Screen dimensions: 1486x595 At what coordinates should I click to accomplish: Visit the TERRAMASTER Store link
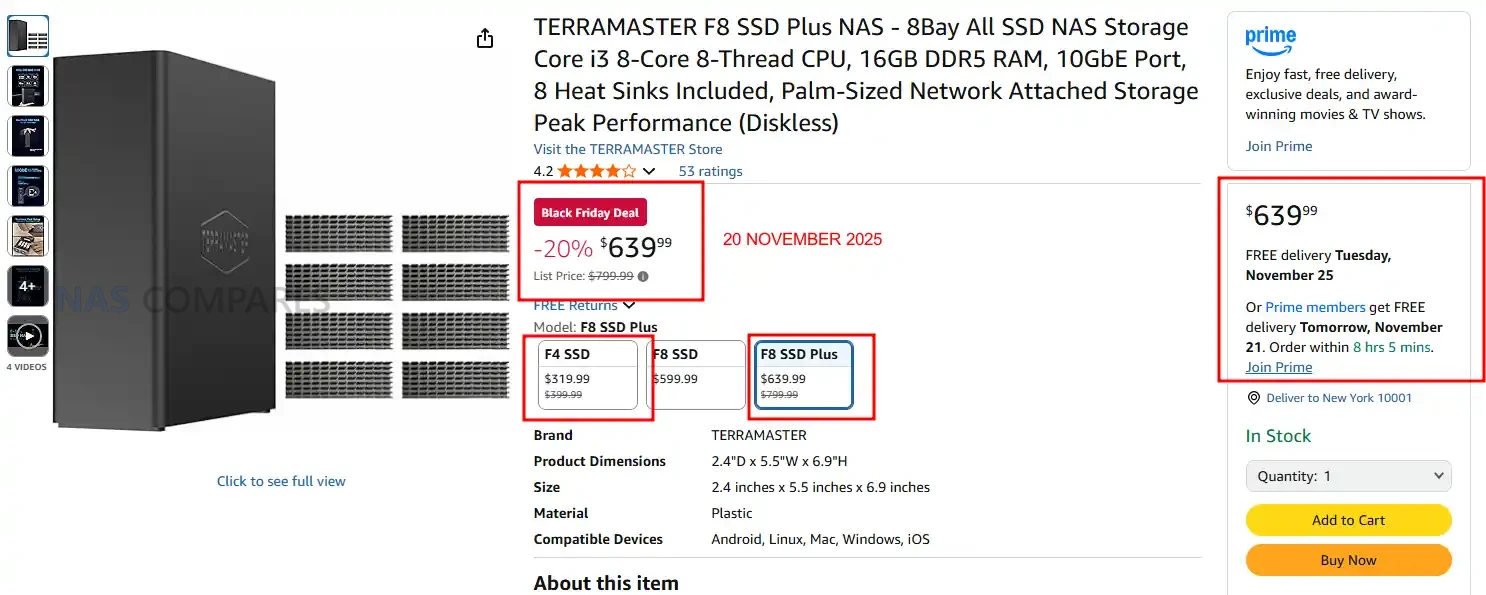(627, 149)
